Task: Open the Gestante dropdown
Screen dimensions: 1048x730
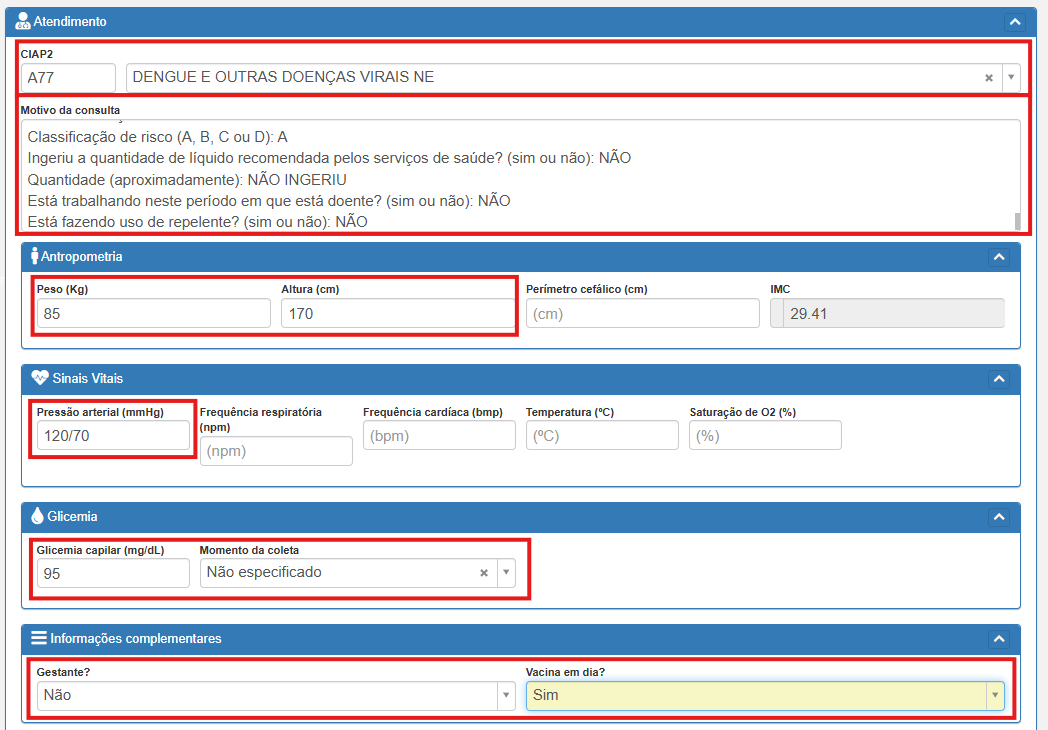Action: (x=506, y=696)
